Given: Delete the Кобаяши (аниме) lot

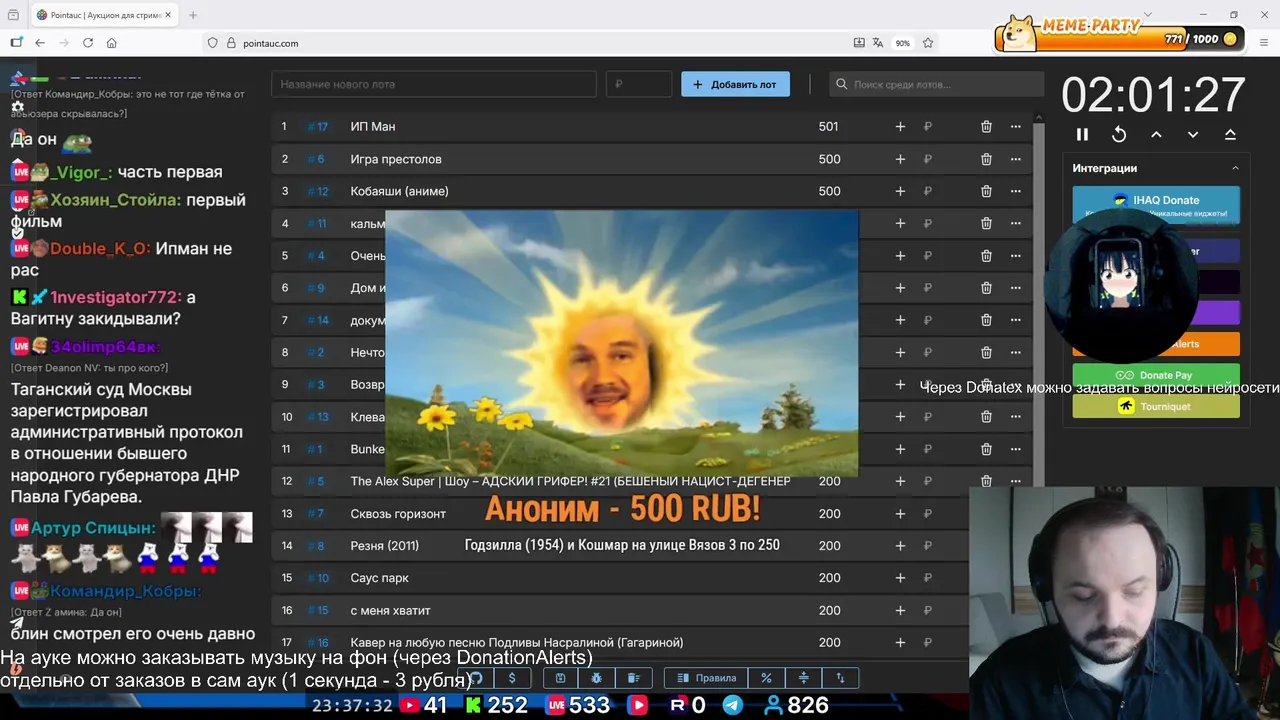Looking at the screenshot, I should click(986, 191).
